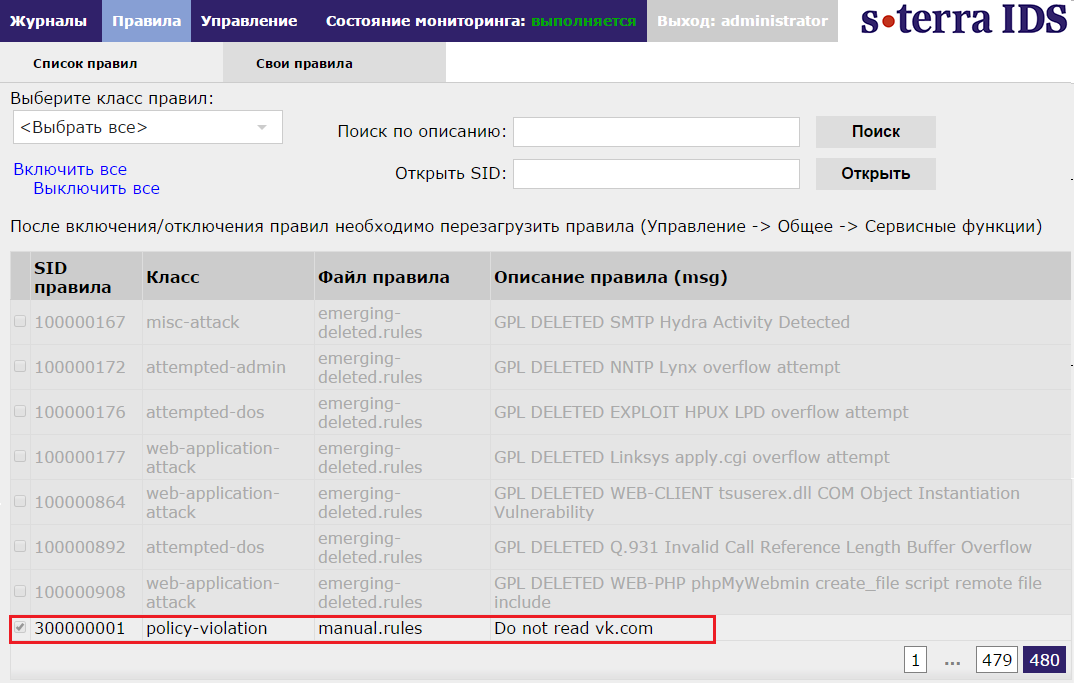The image size is (1074, 683).
Task: Open the Управление menu
Action: pyautogui.click(x=249, y=21)
